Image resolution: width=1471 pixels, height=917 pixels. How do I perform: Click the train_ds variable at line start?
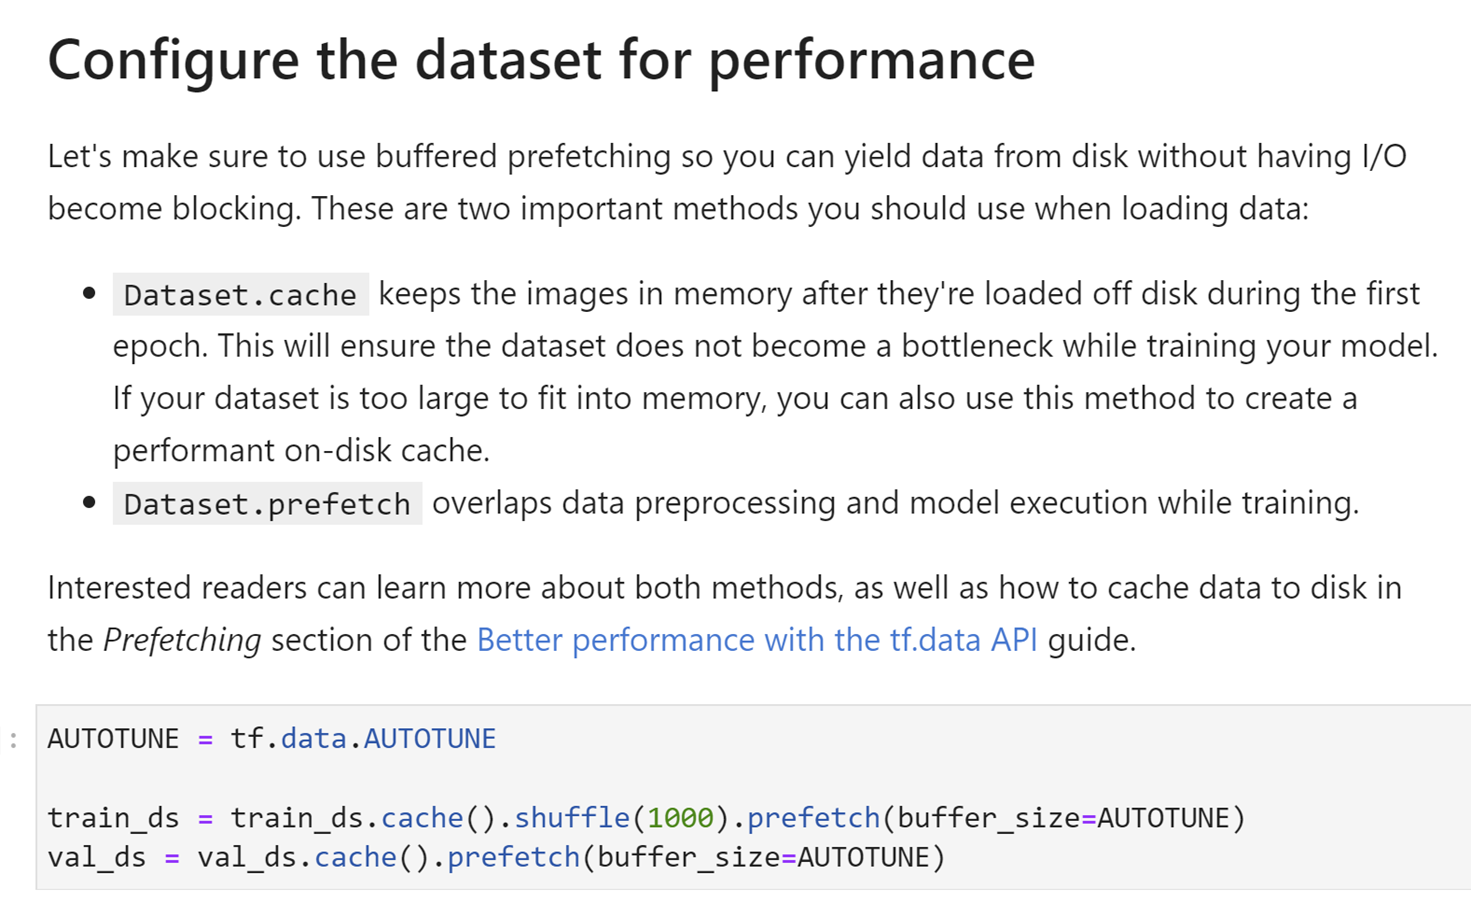click(x=113, y=818)
